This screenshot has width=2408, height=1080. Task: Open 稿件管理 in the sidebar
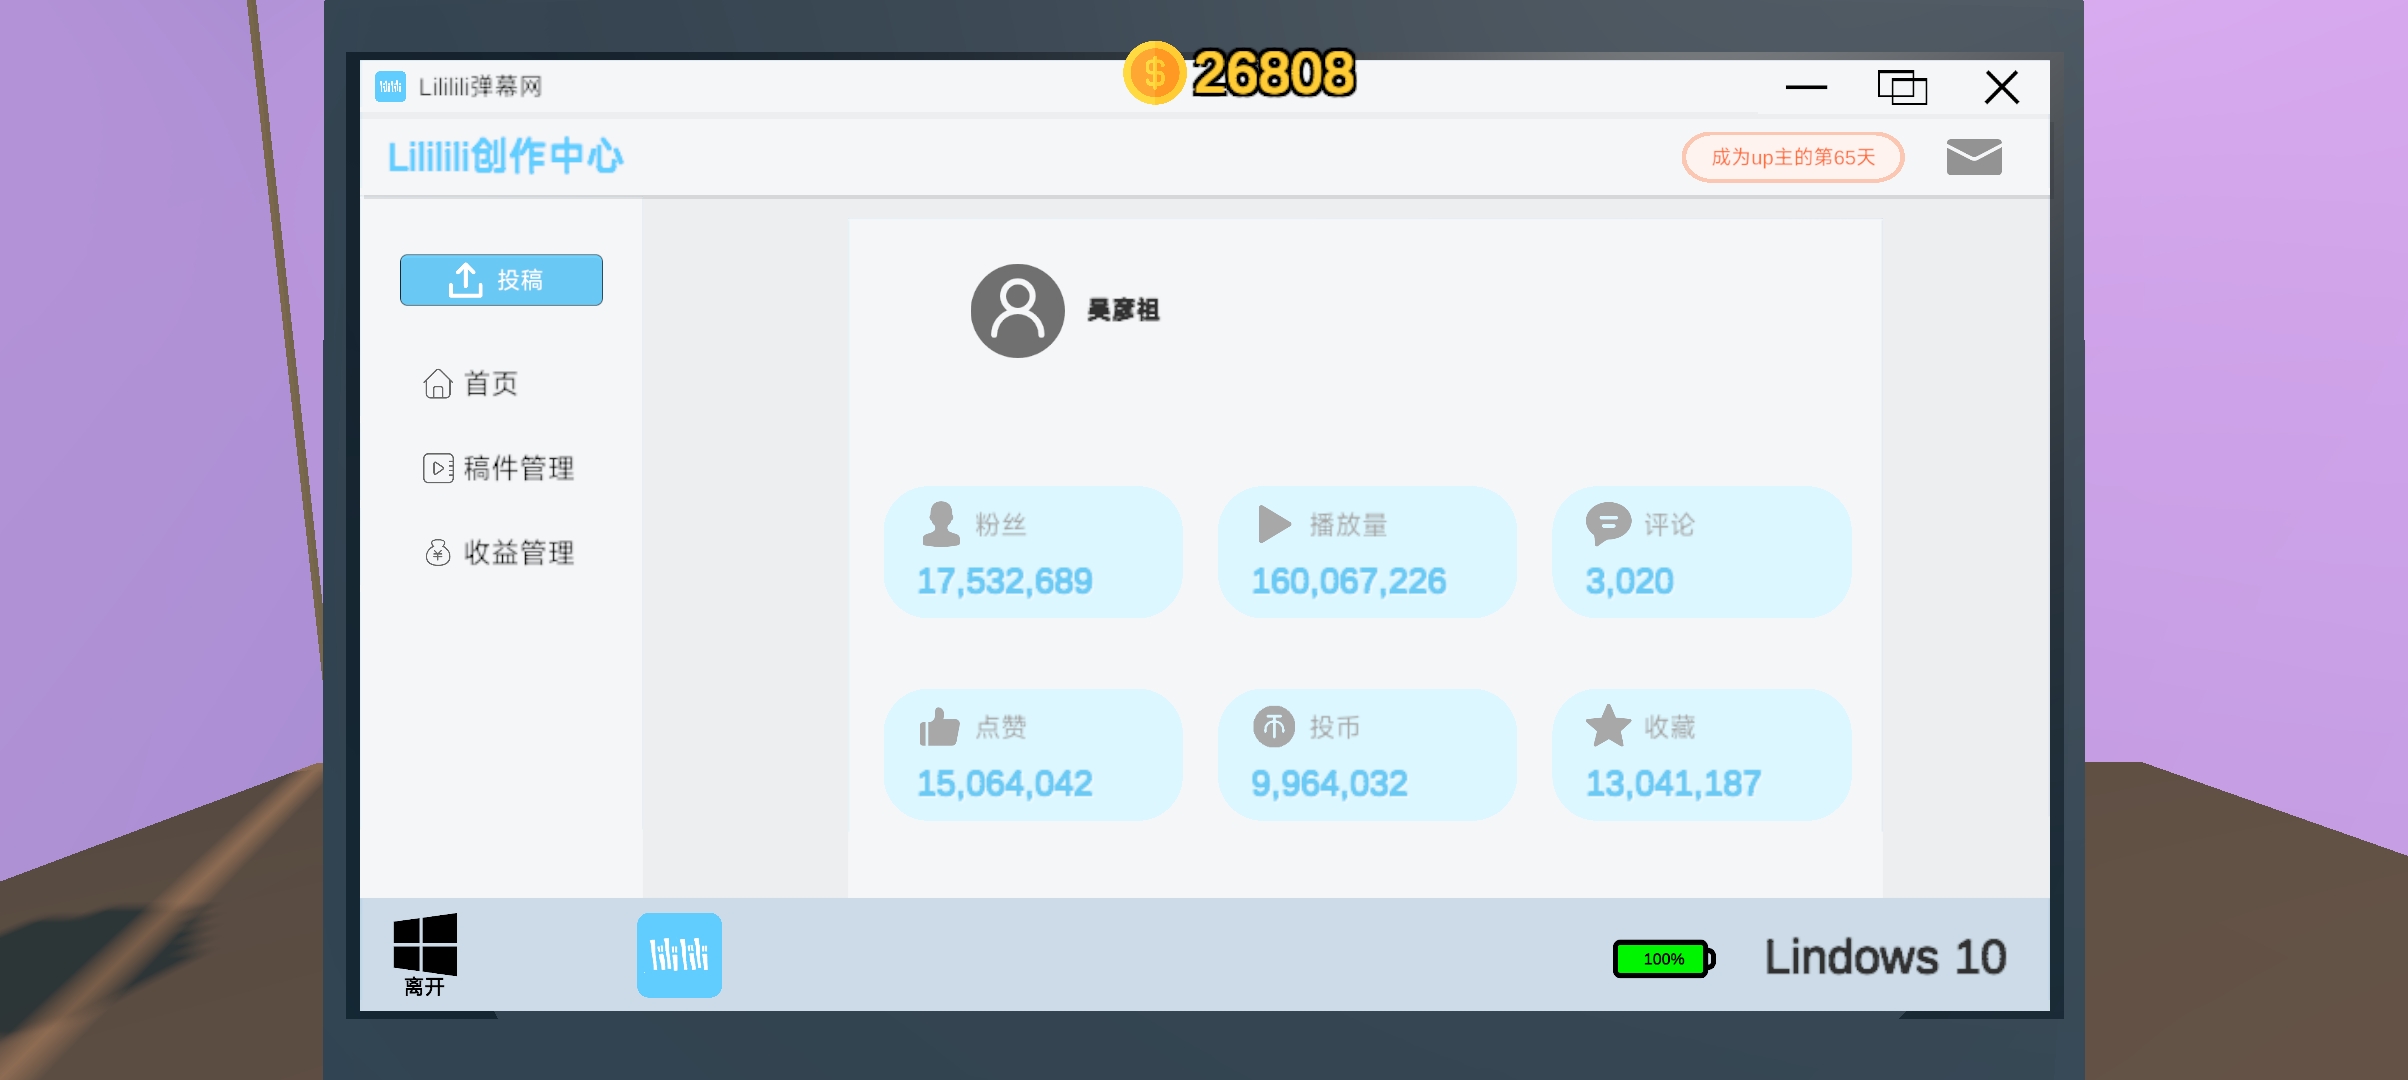[x=498, y=468]
